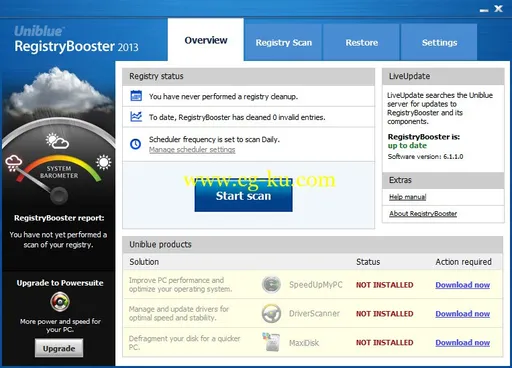Click the barometer needle hub
This screenshot has height=368, width=512.
(59, 195)
